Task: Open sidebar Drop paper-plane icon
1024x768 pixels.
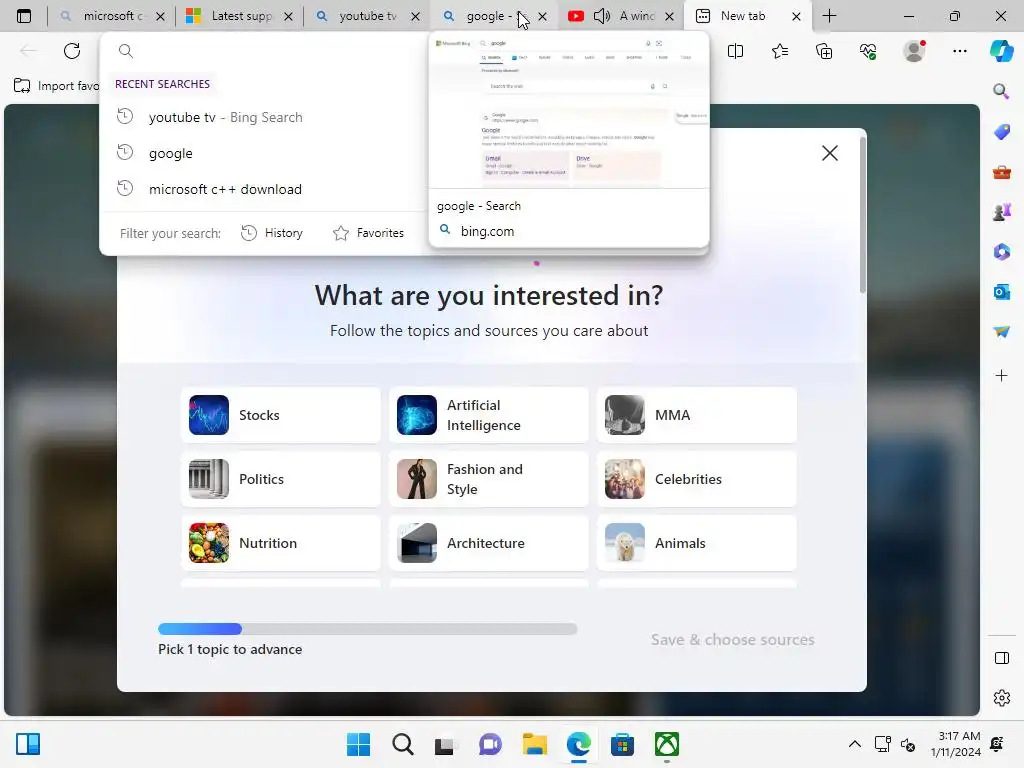Action: [1001, 332]
